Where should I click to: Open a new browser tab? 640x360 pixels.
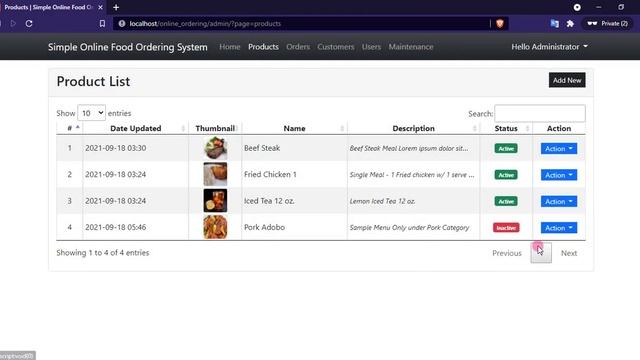116,7
